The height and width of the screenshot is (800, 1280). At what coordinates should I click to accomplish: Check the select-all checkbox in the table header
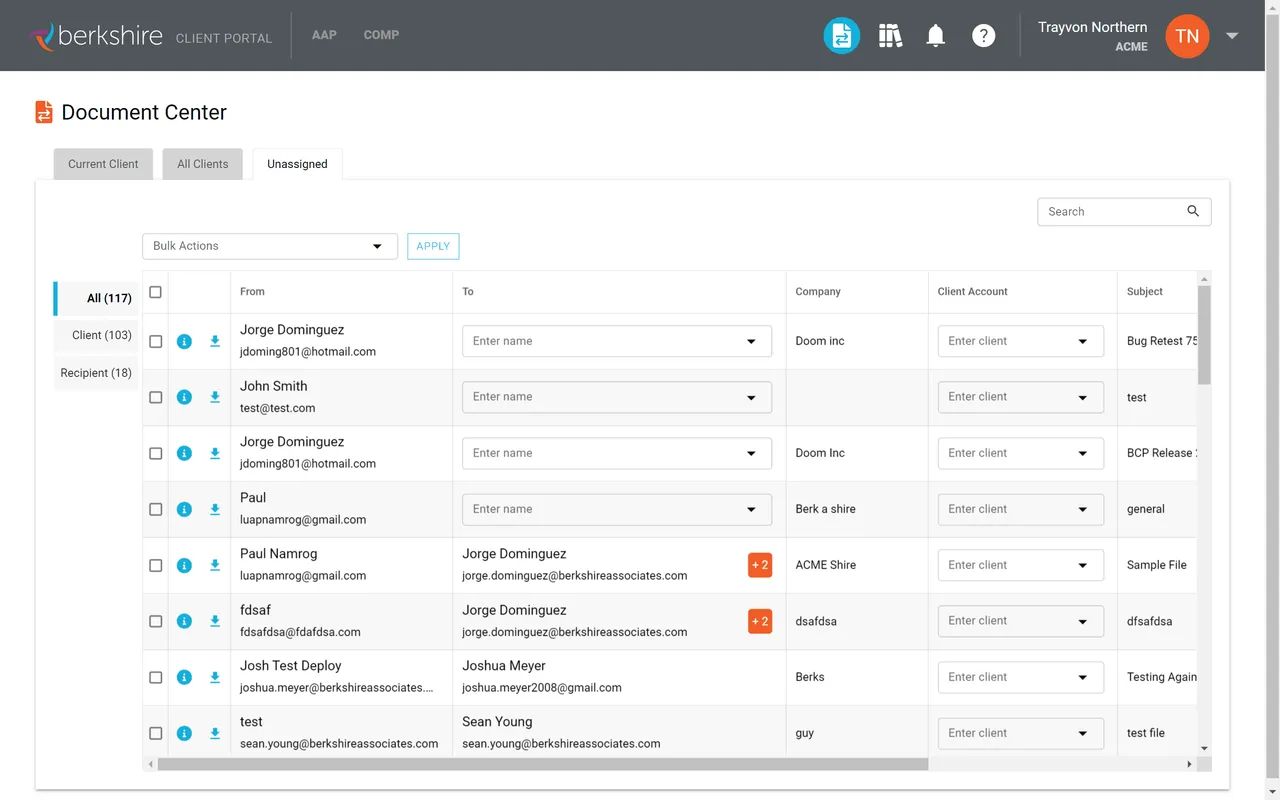coord(155,292)
